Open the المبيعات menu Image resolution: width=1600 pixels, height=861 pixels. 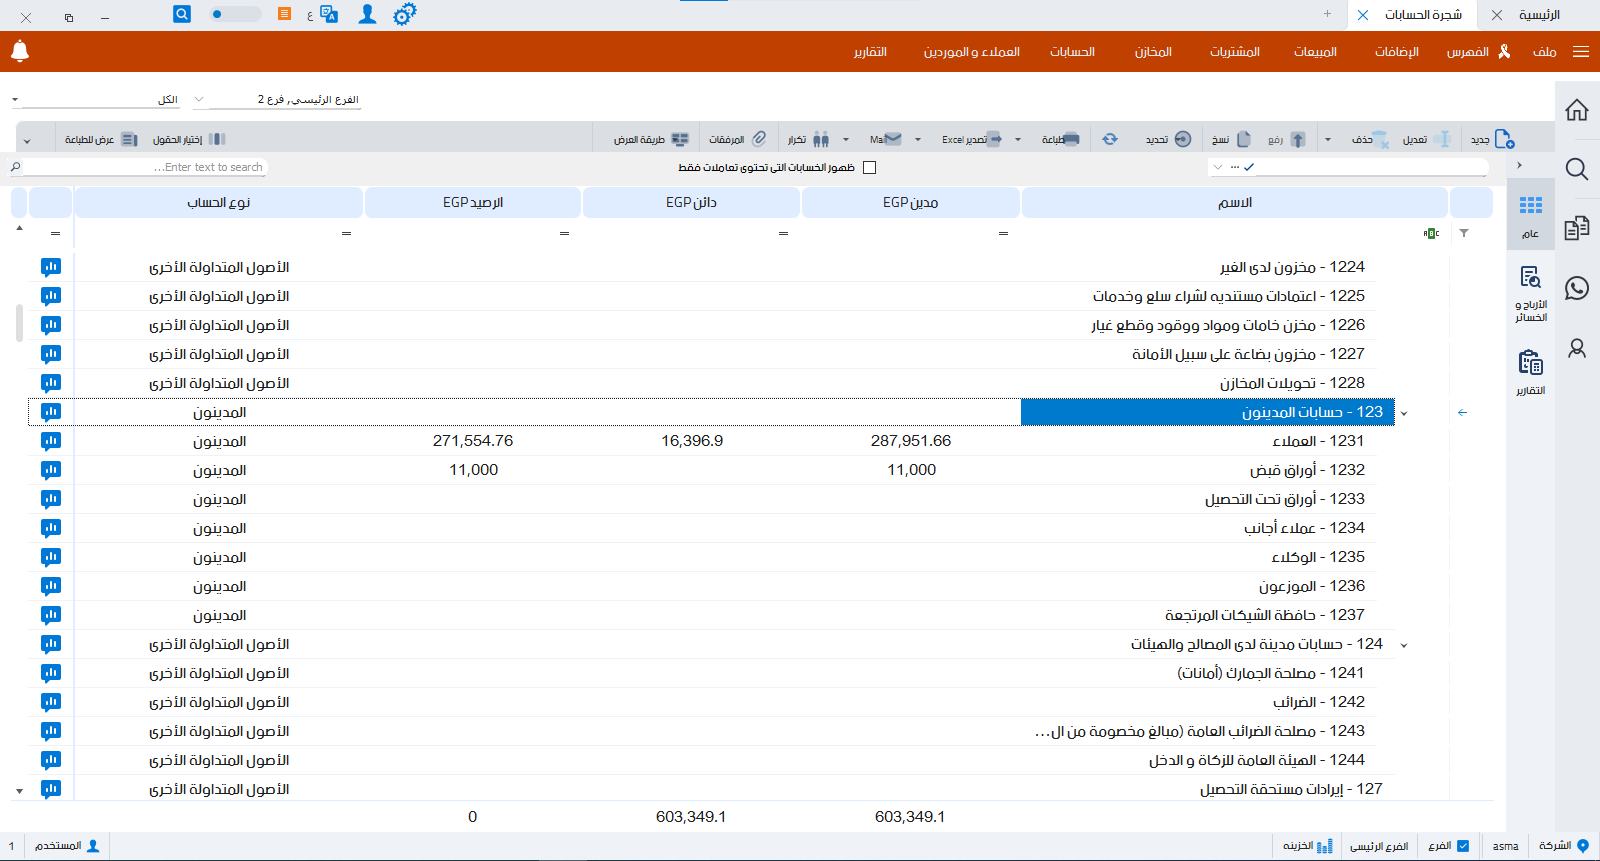click(x=1315, y=52)
